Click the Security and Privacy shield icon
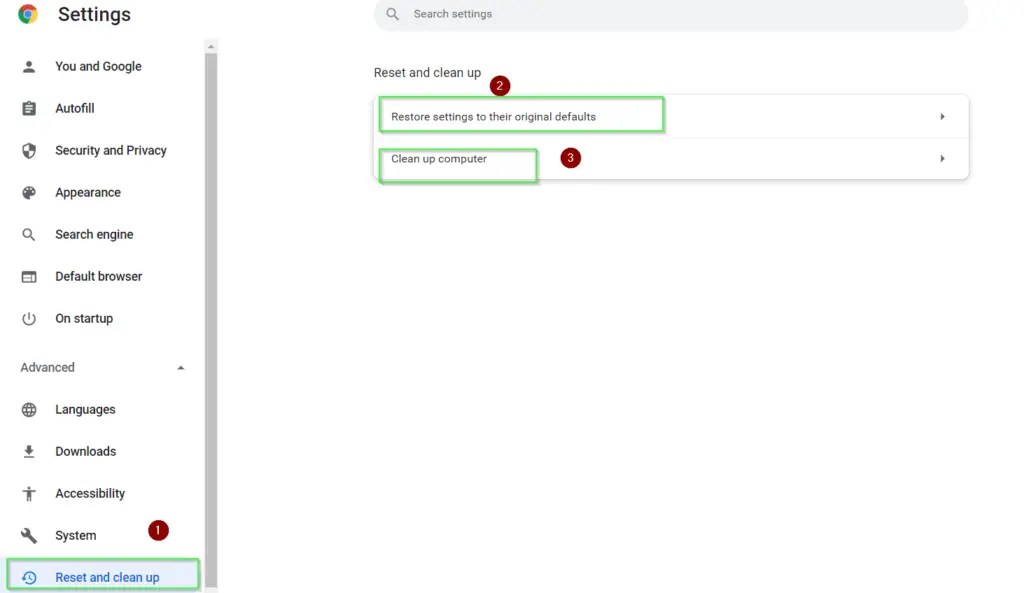 29,151
